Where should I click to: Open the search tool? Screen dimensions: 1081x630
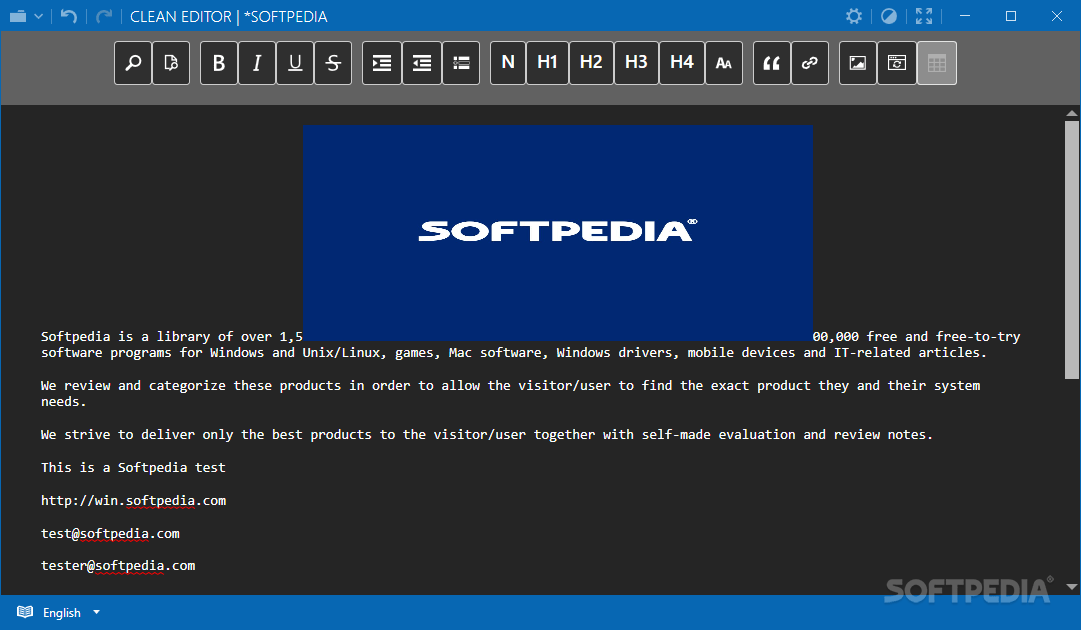pyautogui.click(x=133, y=63)
